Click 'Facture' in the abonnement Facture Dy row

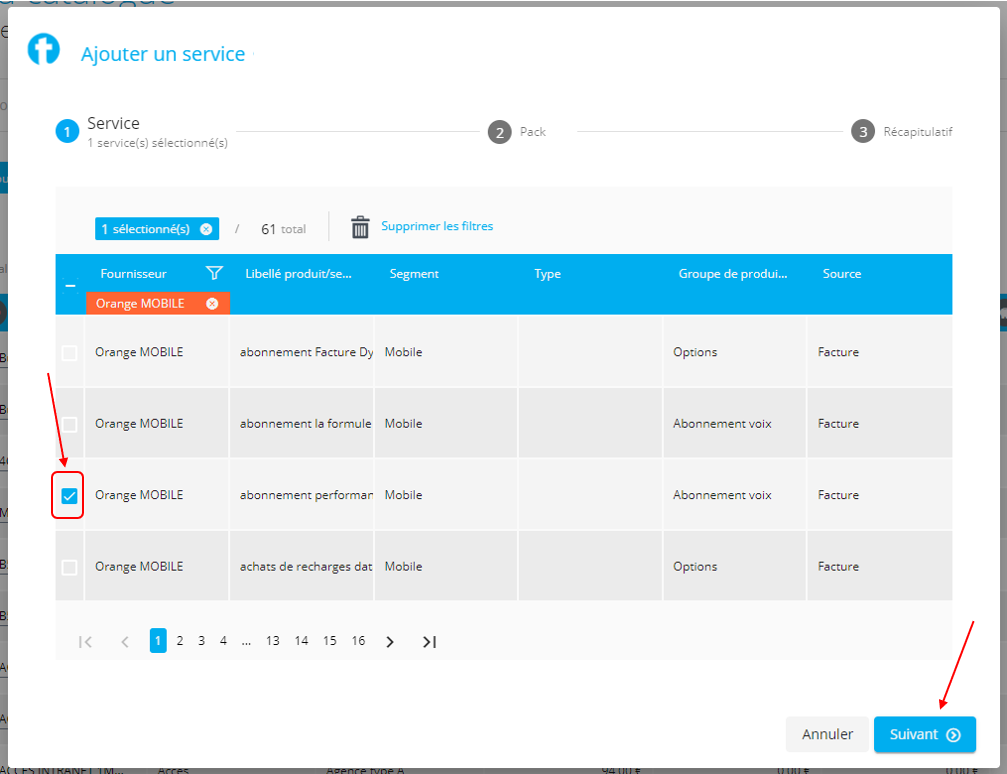click(x=839, y=352)
